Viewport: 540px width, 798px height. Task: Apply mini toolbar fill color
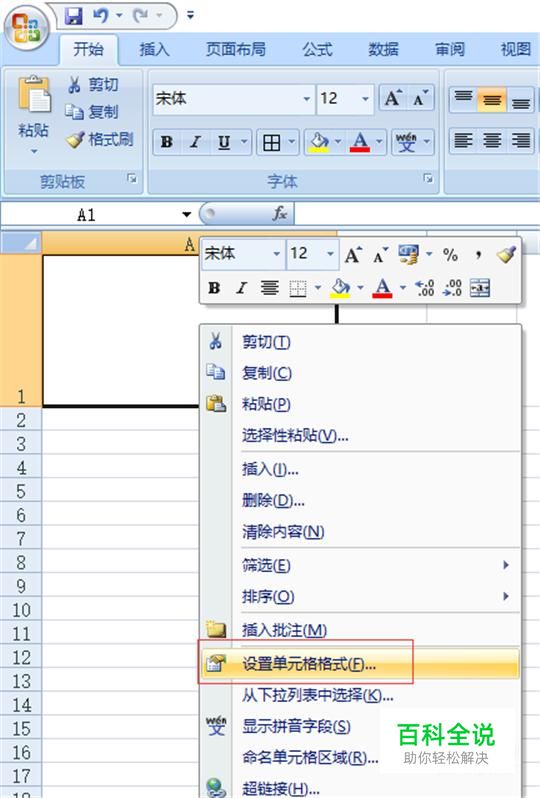pyautogui.click(x=340, y=288)
